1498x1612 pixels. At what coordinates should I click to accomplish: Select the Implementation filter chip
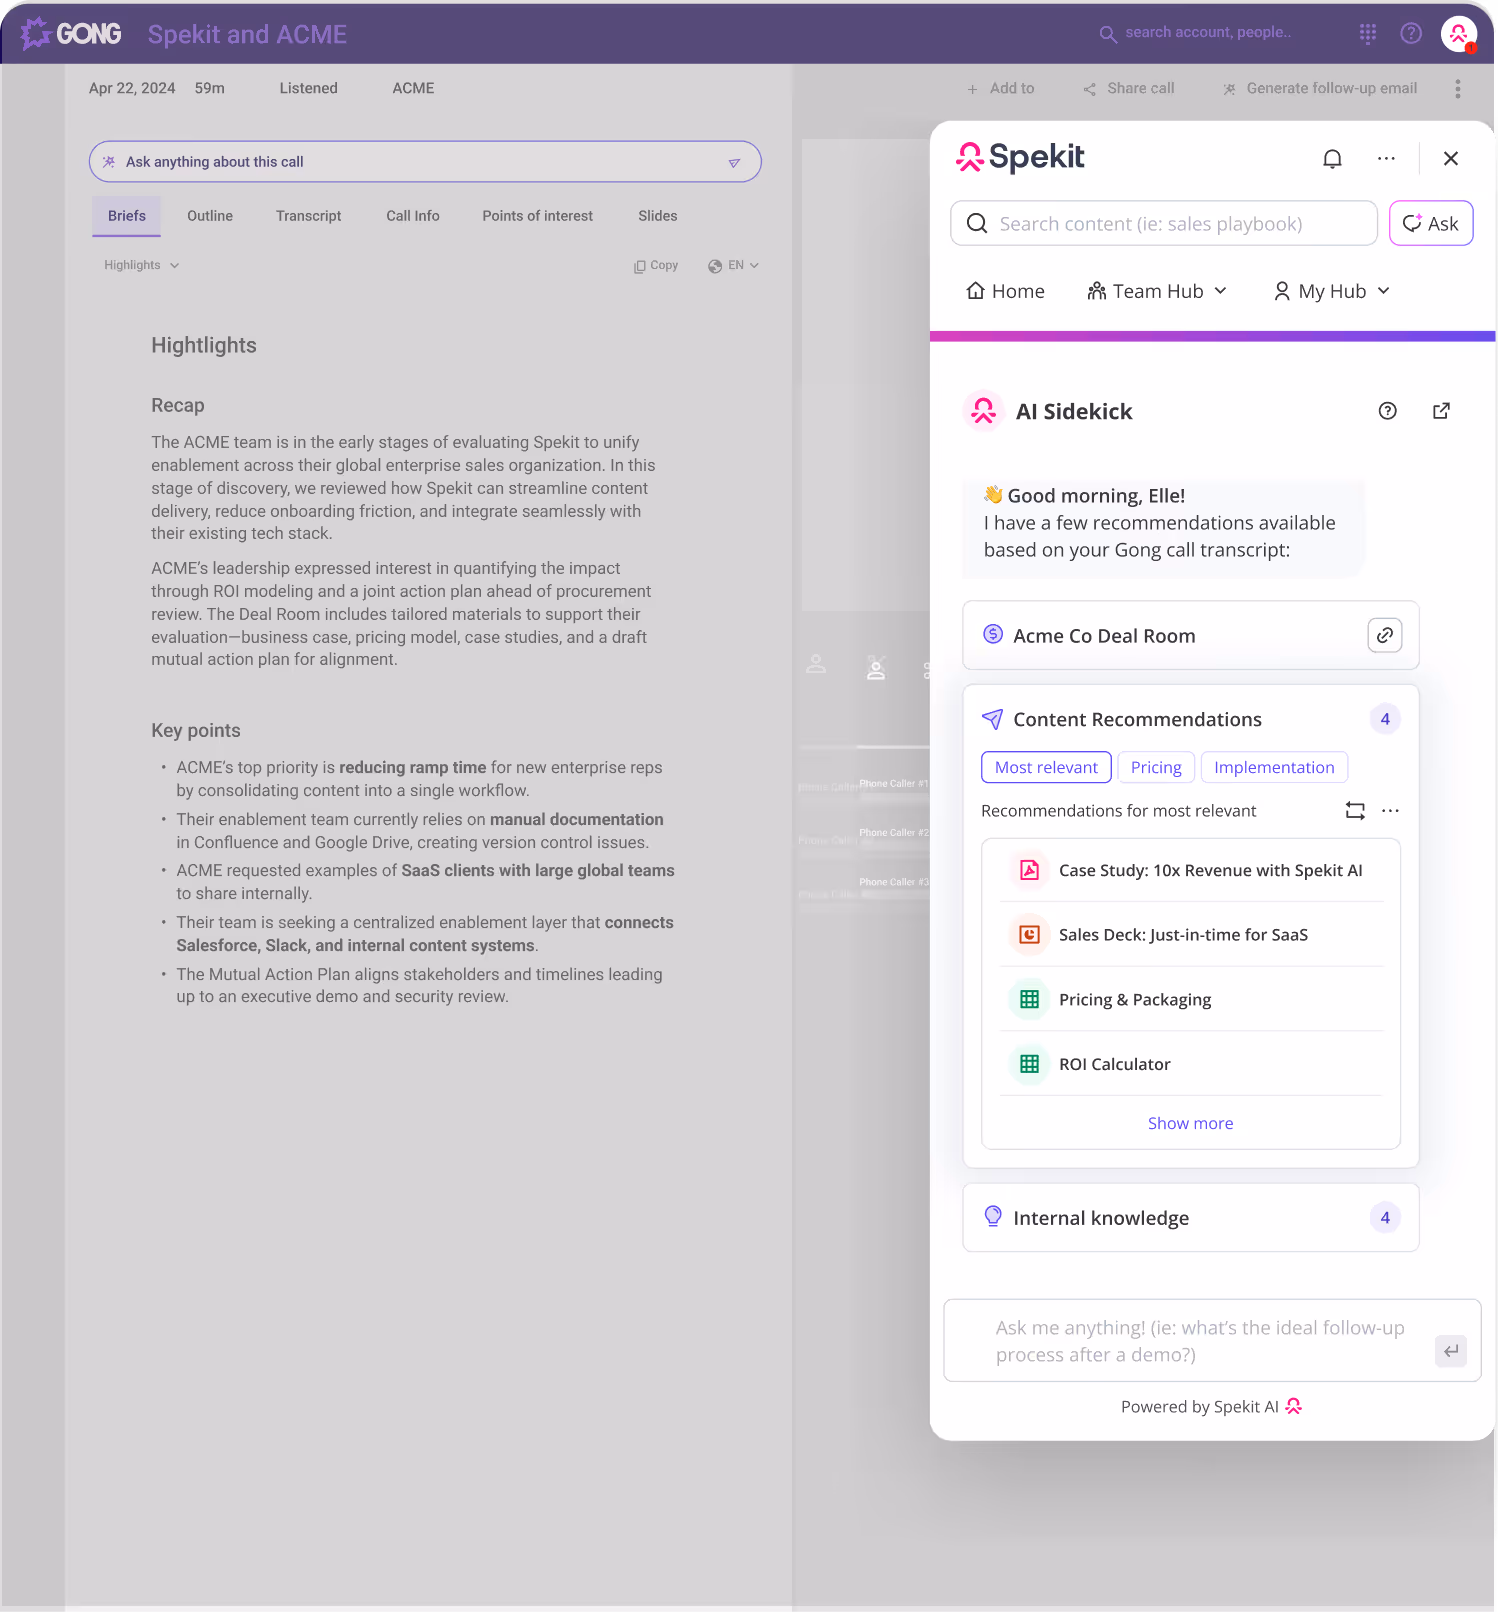click(x=1274, y=767)
